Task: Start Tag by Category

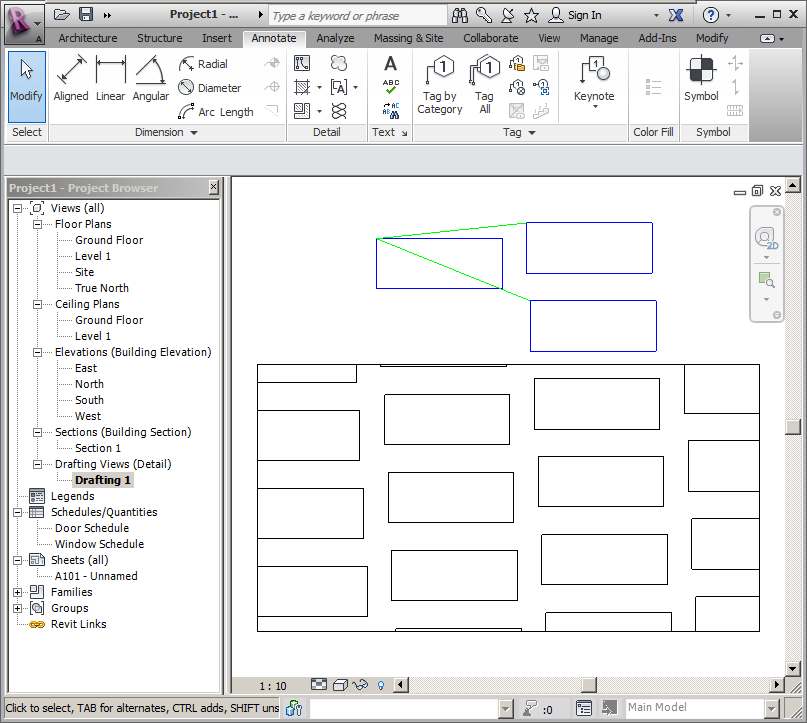Action: coord(440,85)
